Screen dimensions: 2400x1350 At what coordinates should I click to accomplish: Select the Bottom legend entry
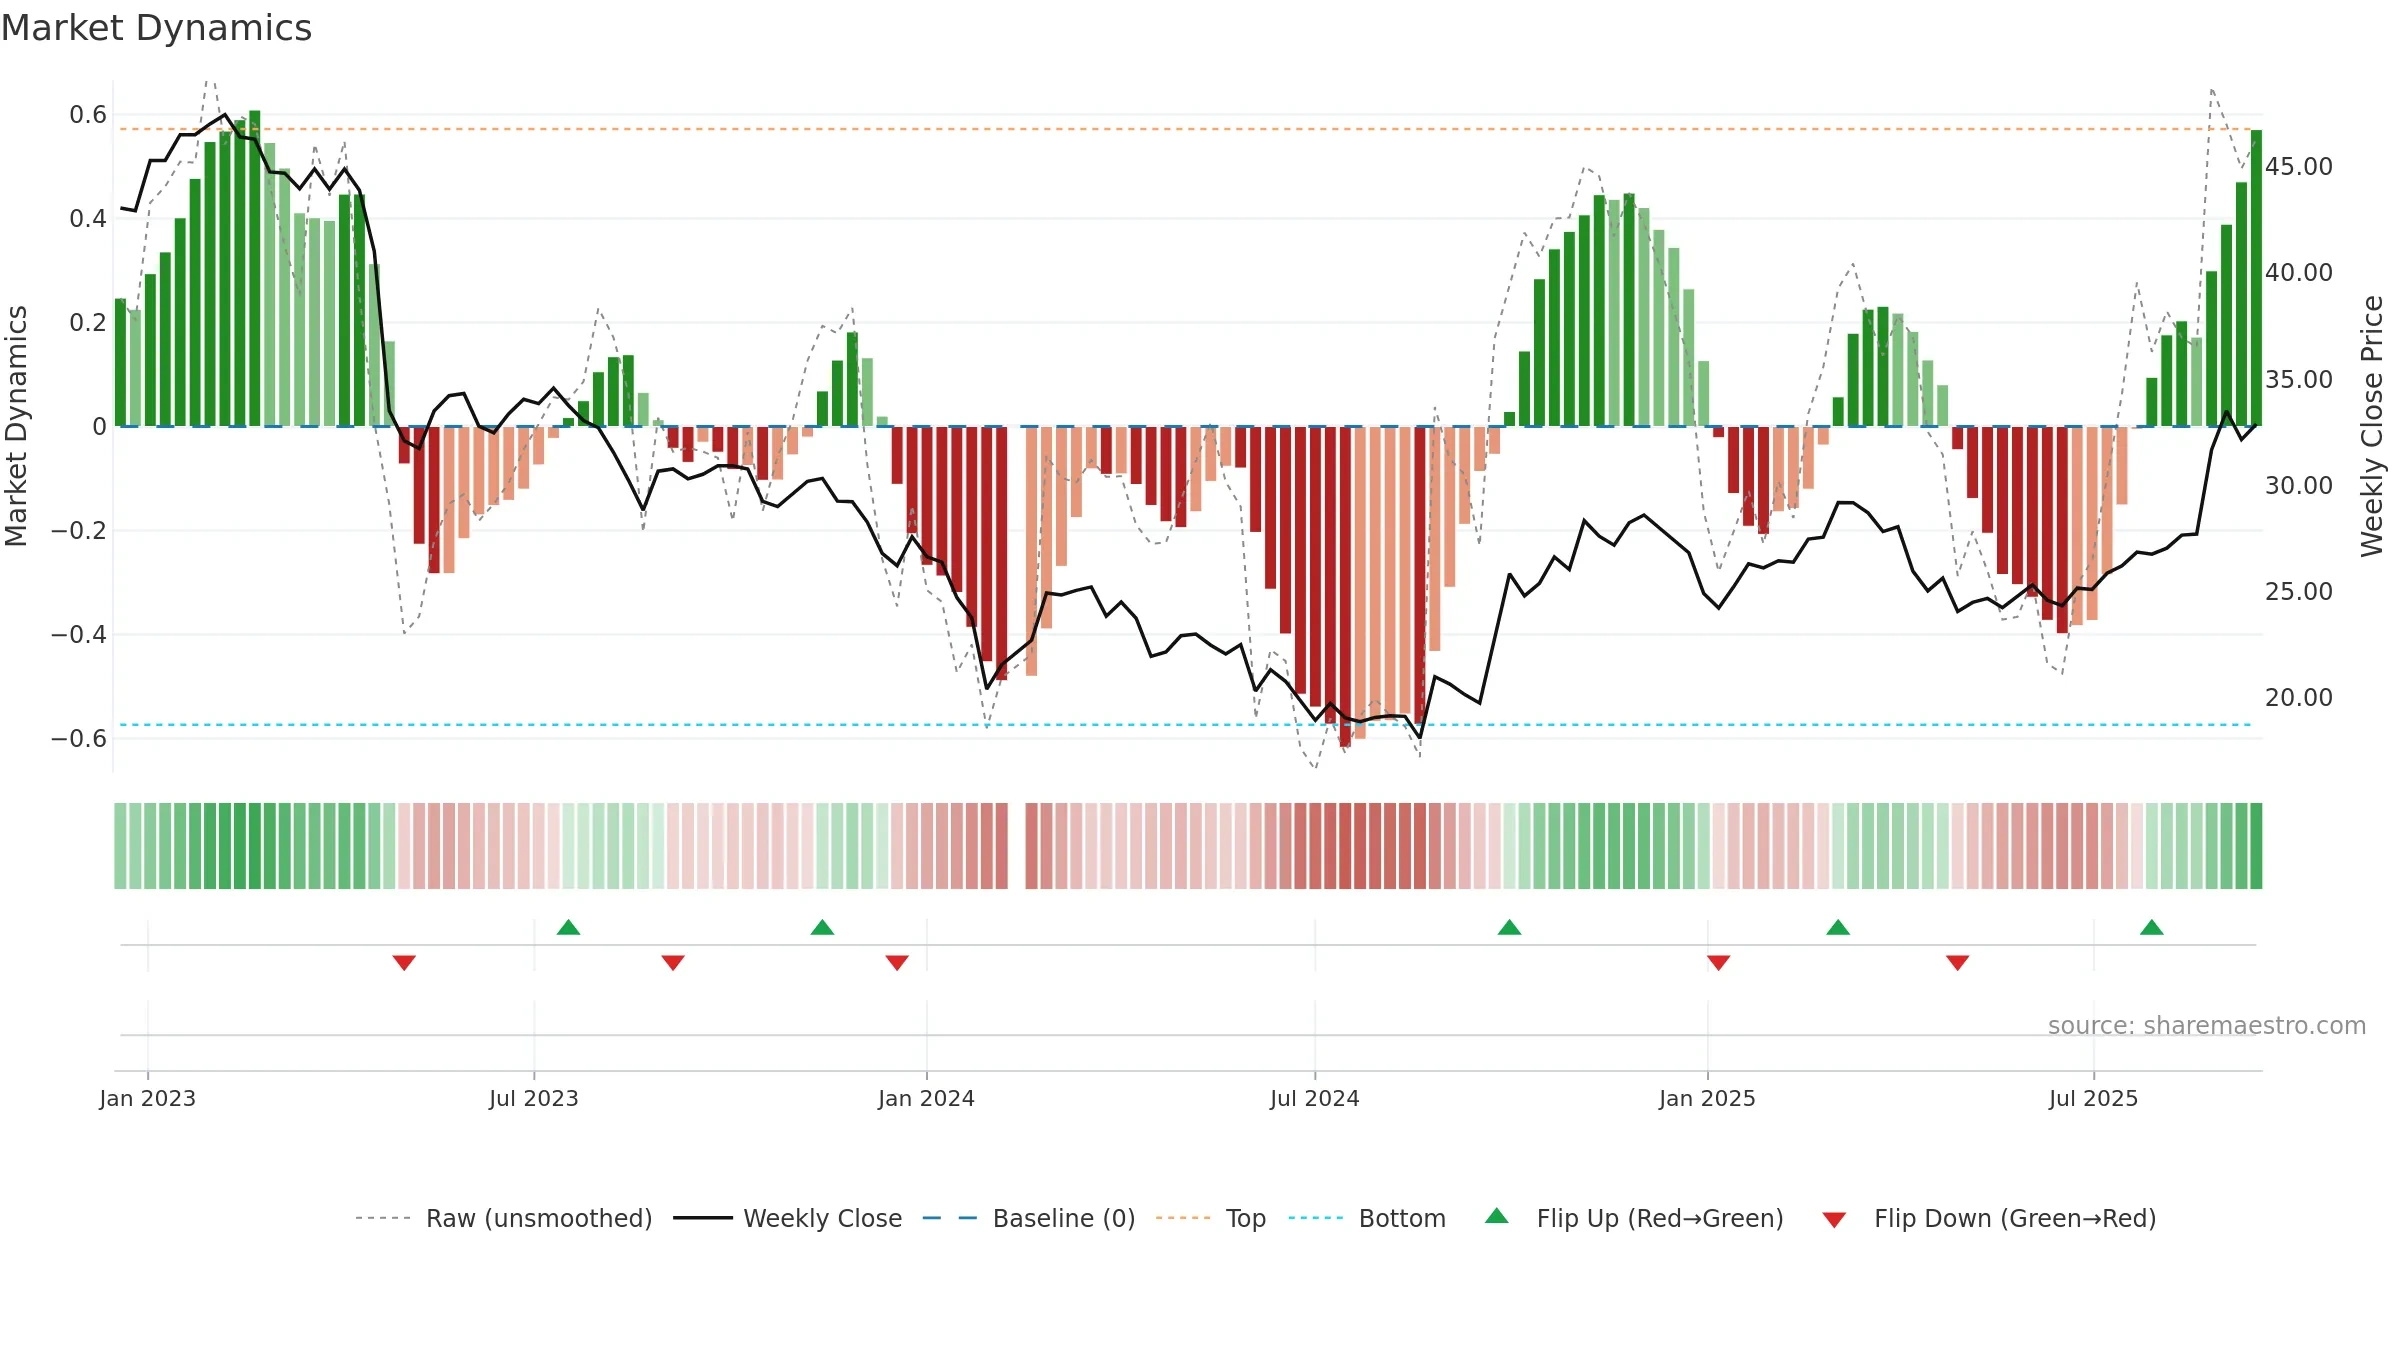coord(1367,1218)
